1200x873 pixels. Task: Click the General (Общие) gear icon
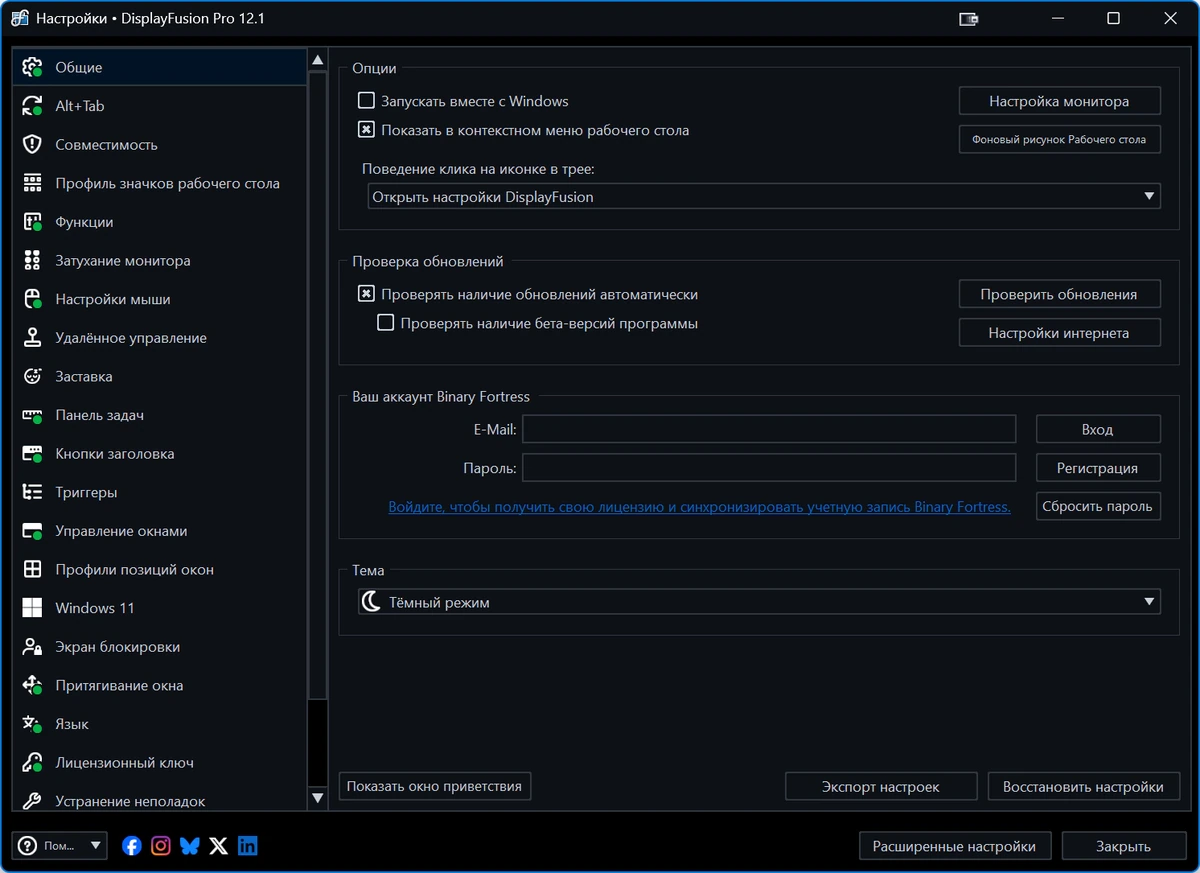click(32, 67)
